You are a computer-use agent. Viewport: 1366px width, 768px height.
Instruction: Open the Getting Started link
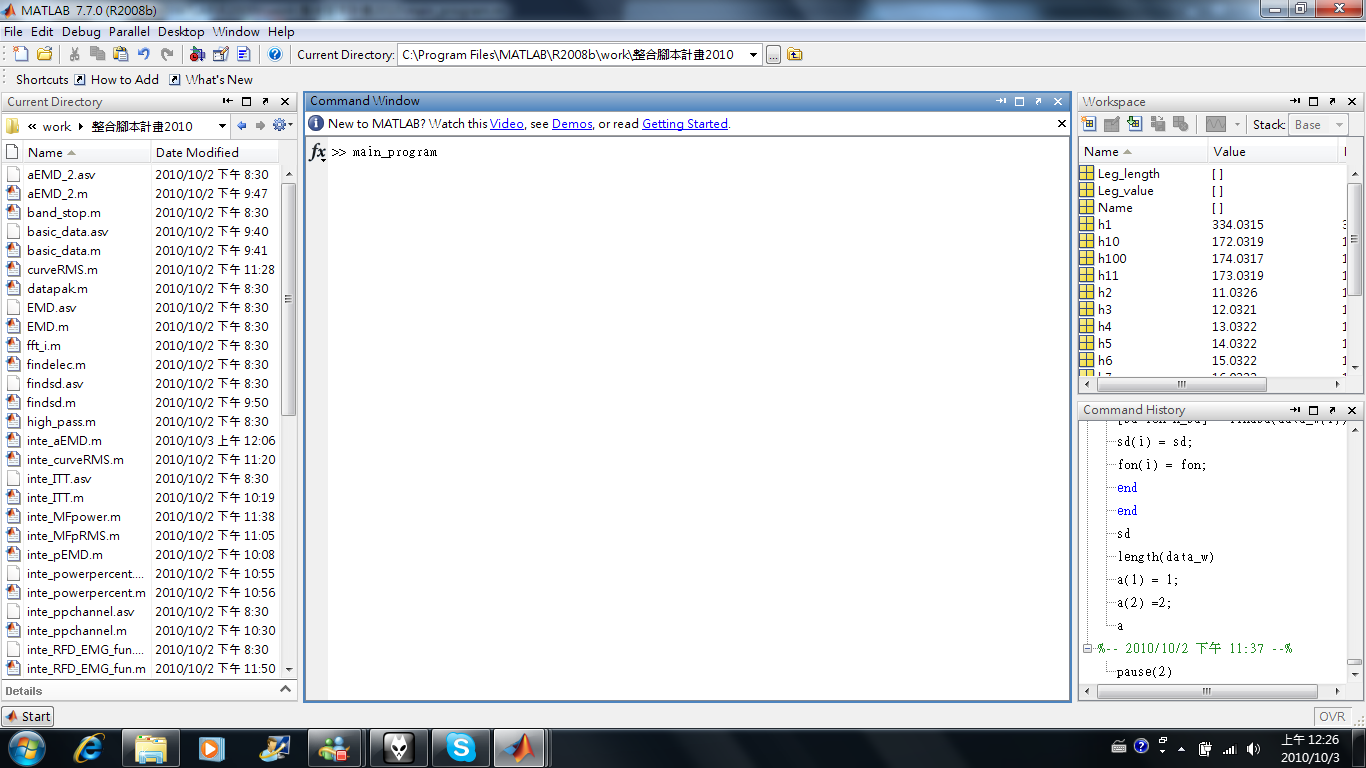point(685,124)
